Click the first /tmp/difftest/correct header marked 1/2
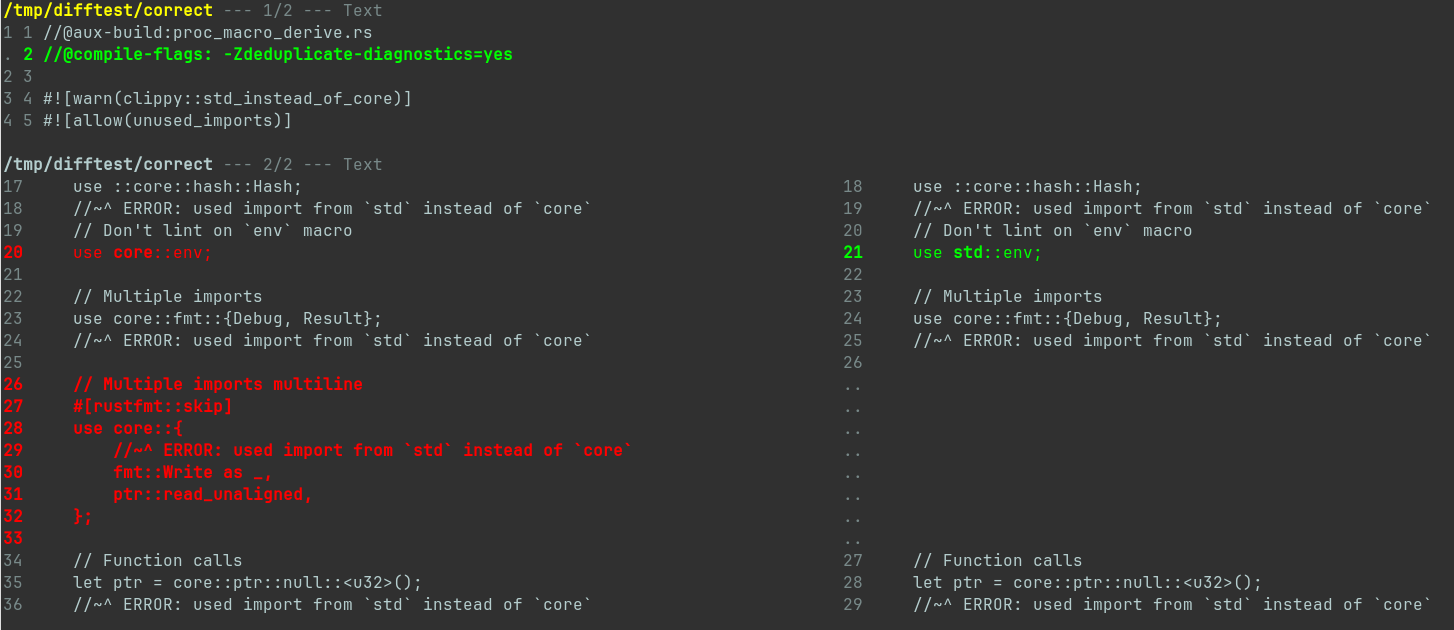This screenshot has width=1454, height=630. click(x=107, y=10)
